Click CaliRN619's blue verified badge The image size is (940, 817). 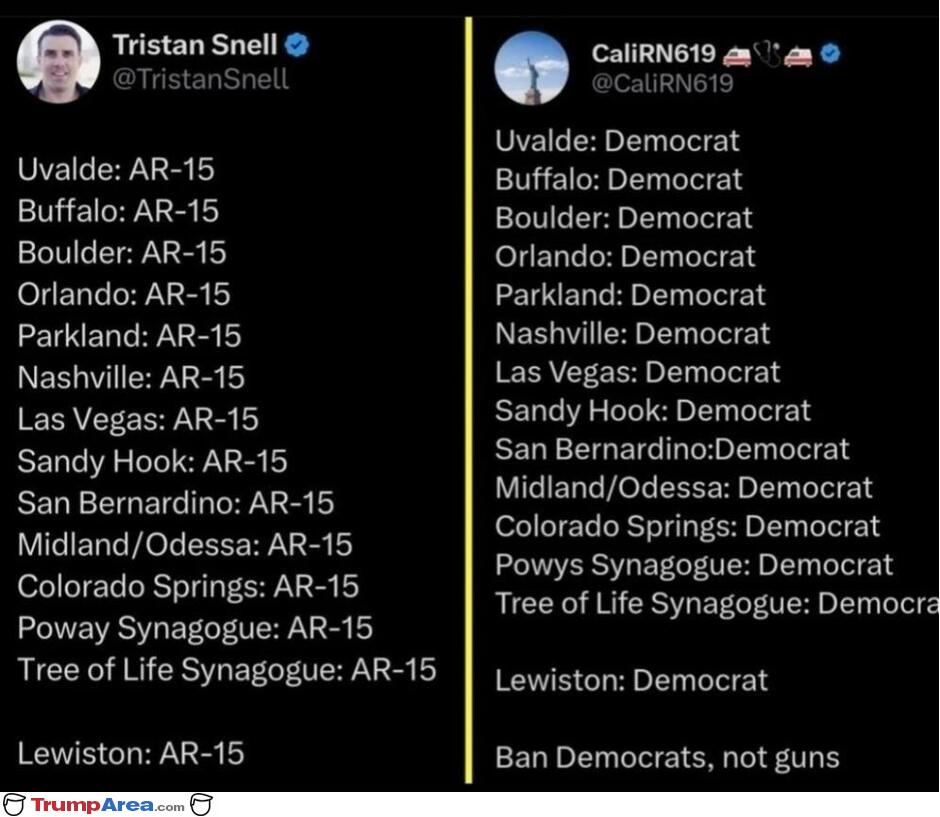click(x=830, y=53)
